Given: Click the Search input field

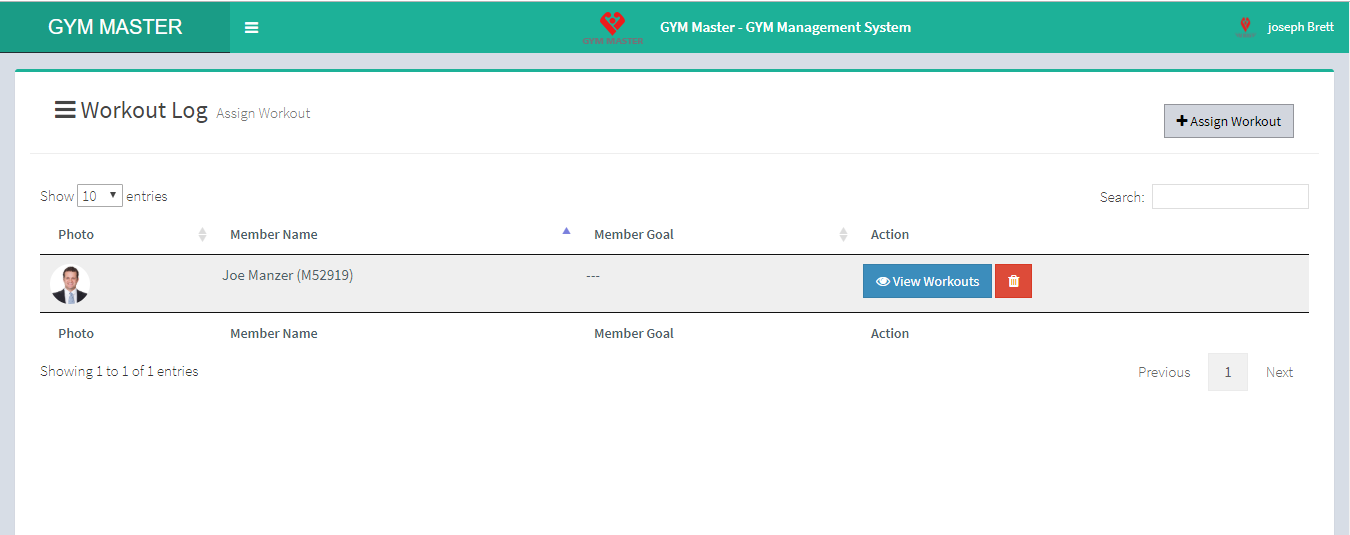Looking at the screenshot, I should coord(1229,197).
